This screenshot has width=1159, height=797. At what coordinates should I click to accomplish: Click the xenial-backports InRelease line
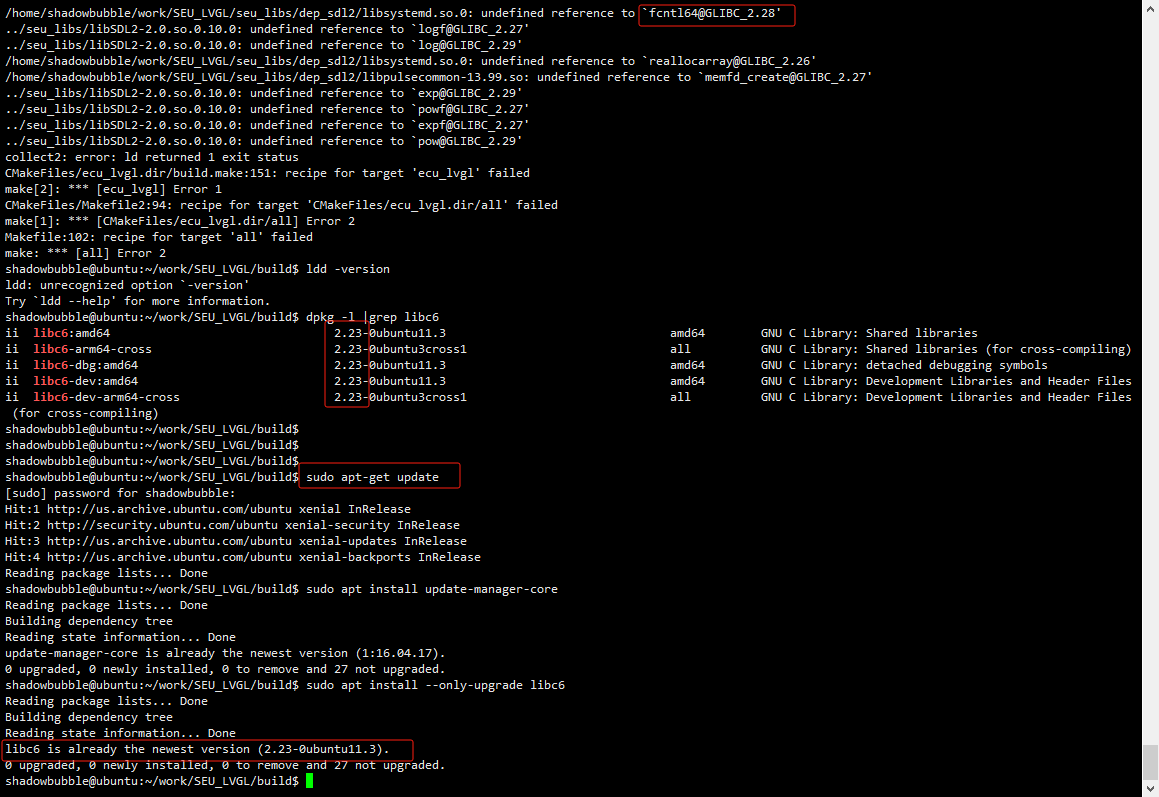(242, 557)
